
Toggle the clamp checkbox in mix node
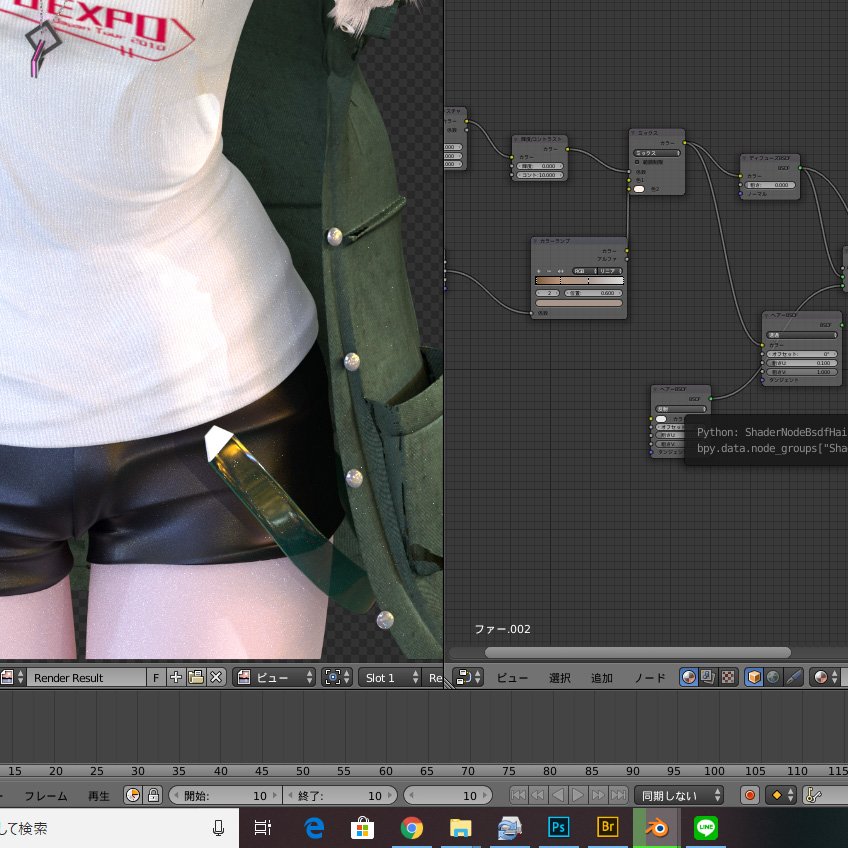(x=637, y=162)
